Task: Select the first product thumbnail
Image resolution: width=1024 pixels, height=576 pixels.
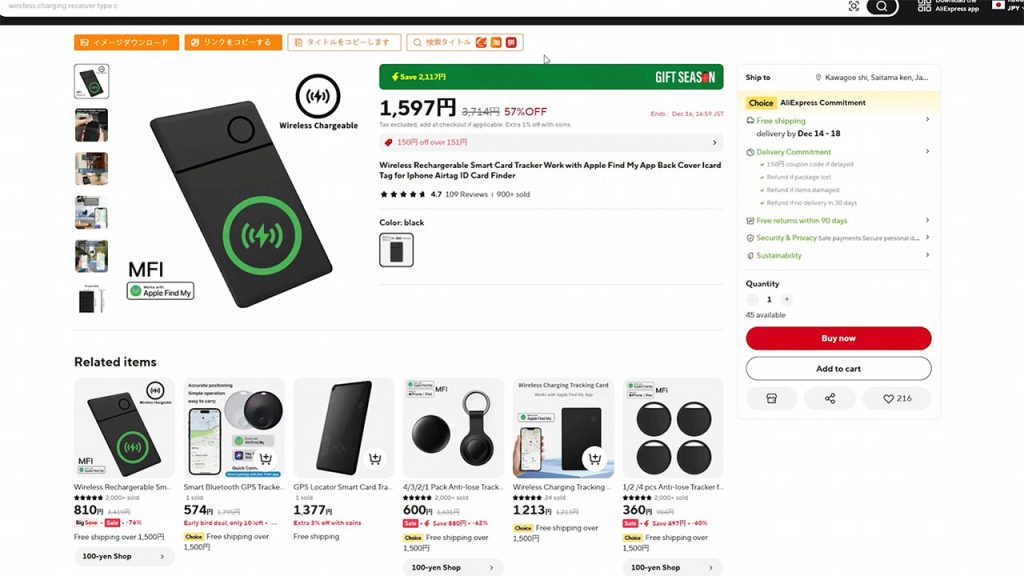Action: 92,82
